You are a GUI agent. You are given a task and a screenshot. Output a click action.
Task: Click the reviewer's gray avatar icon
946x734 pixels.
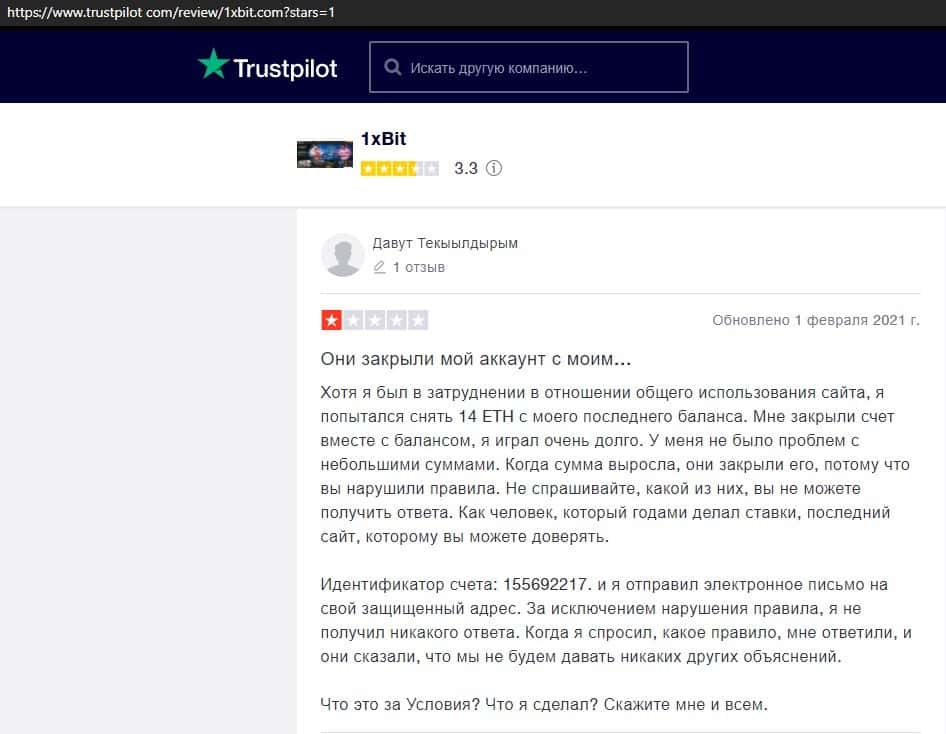point(343,255)
